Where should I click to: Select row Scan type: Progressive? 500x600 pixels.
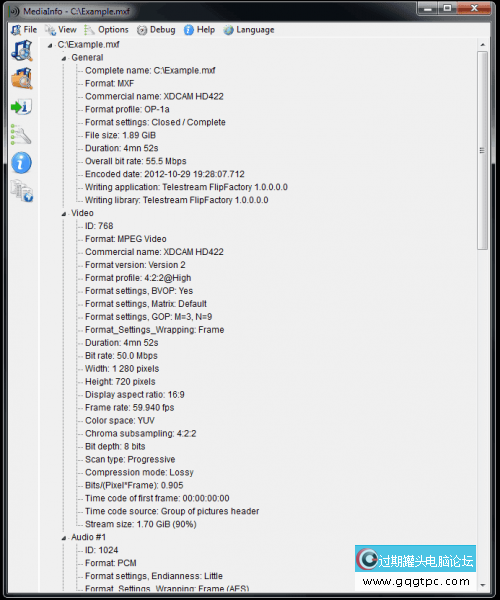(x=130, y=460)
